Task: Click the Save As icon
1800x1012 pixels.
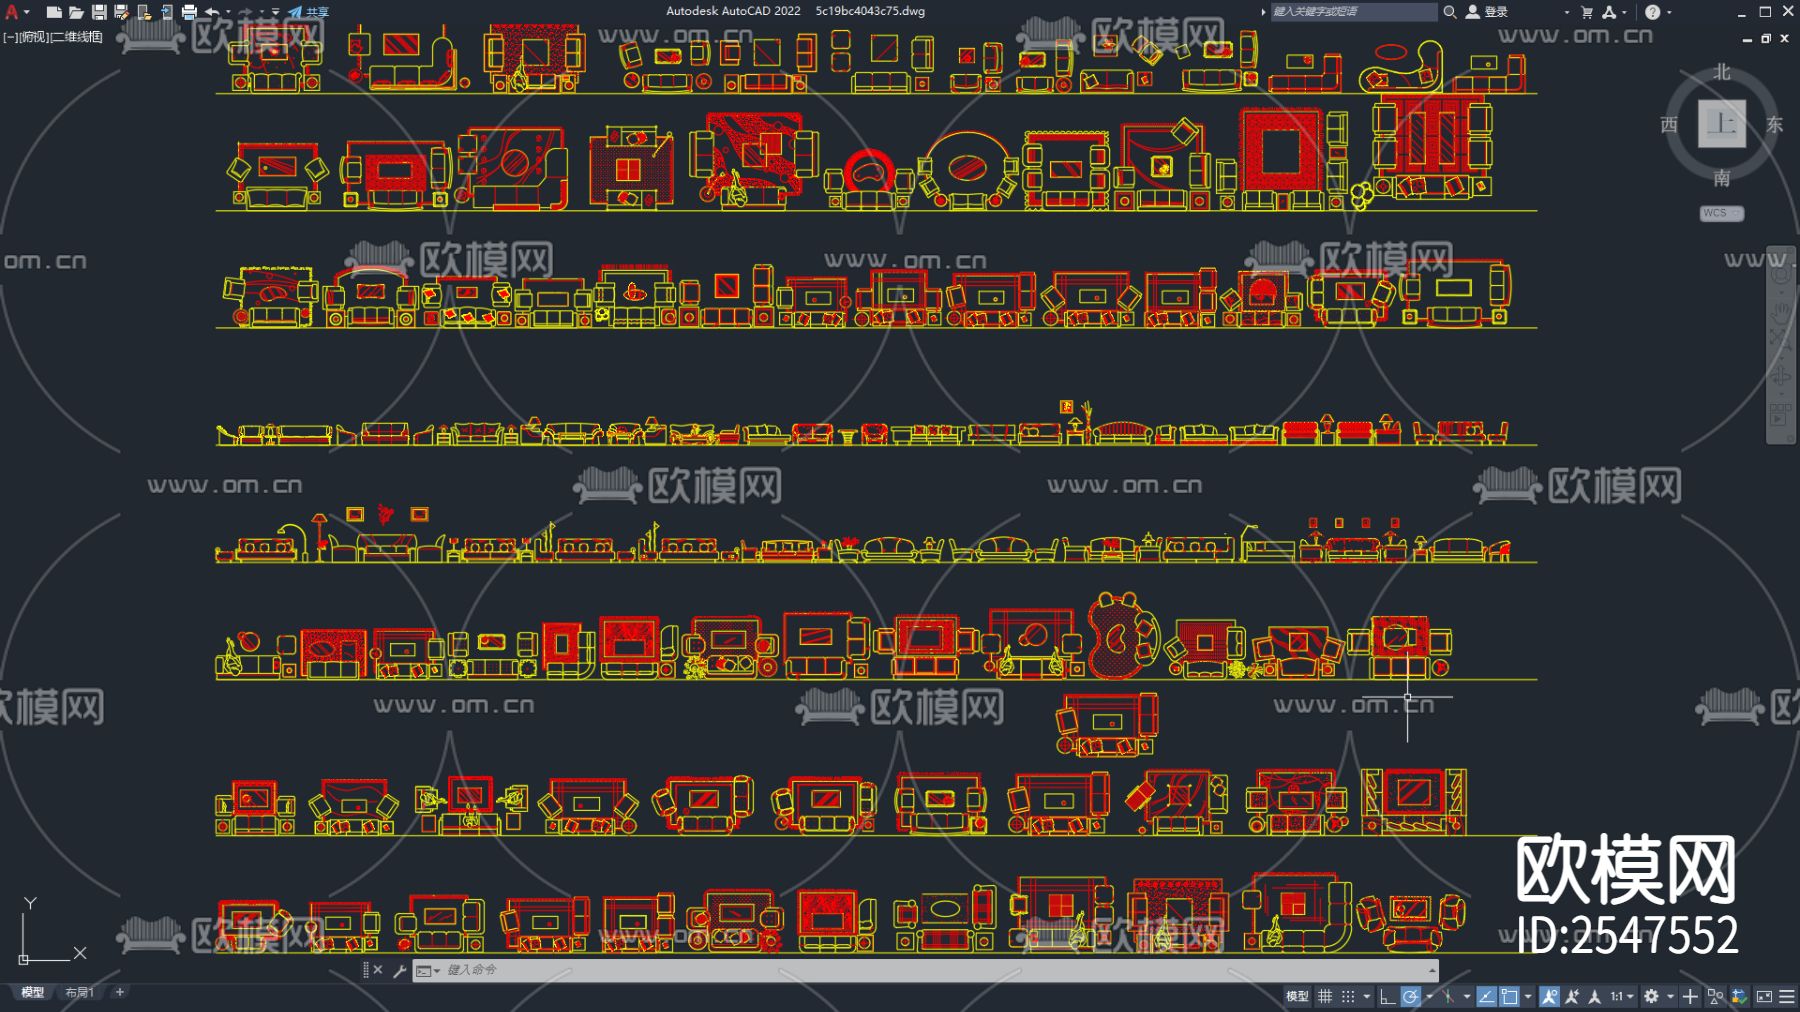Action: tap(121, 12)
